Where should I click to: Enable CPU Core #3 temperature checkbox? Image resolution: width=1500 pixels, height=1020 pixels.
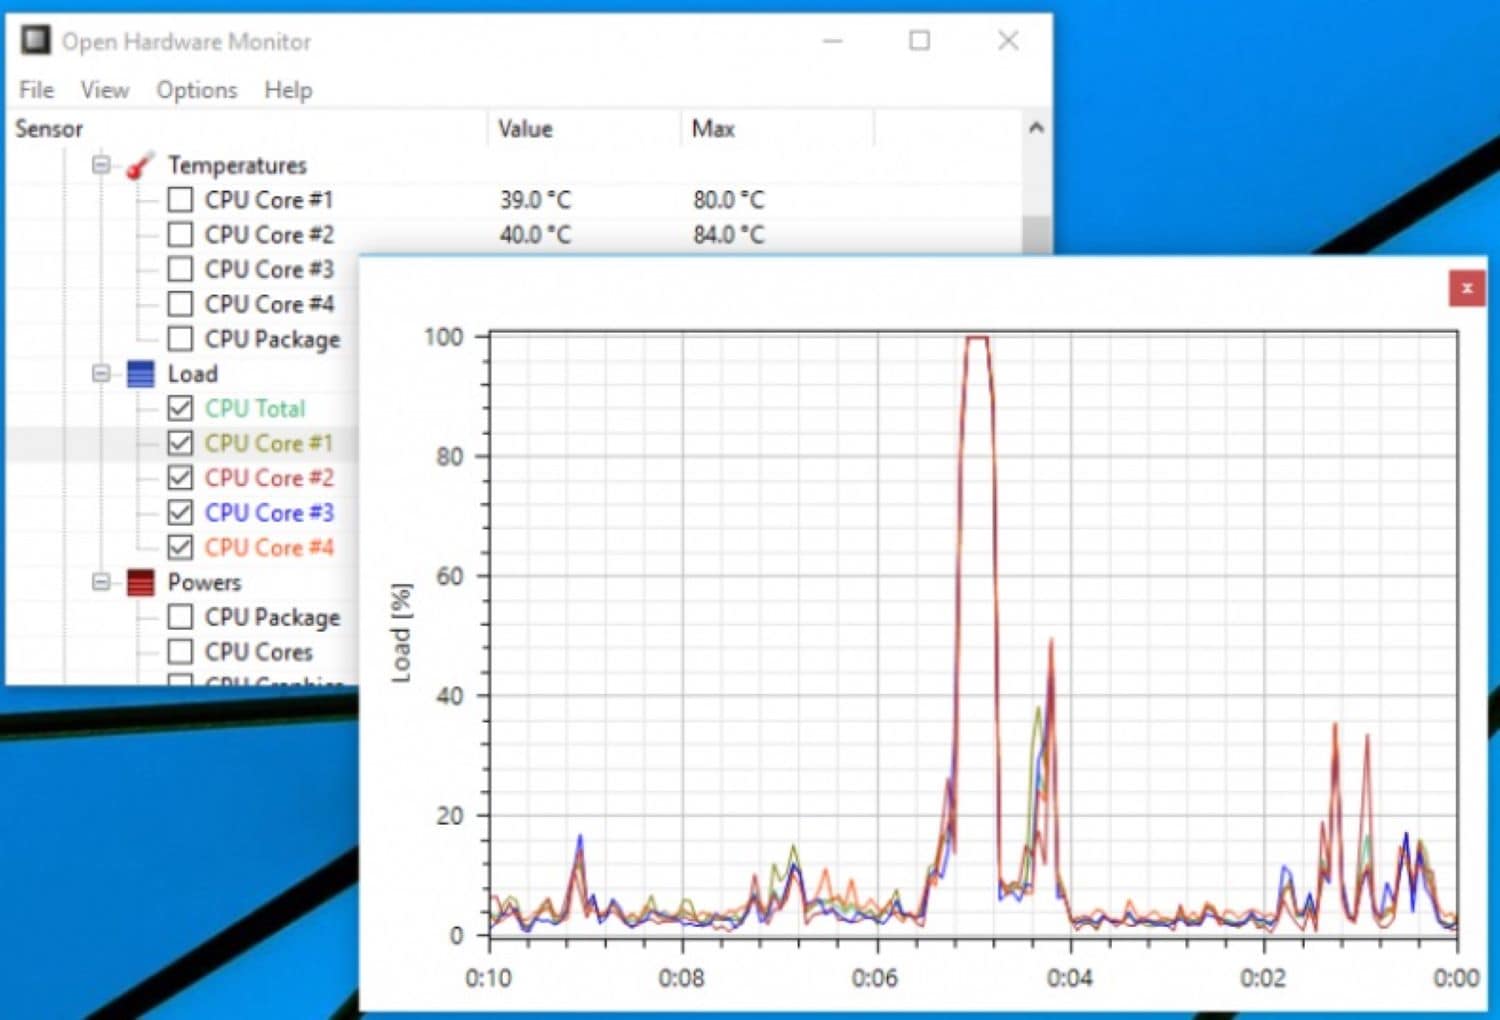click(180, 269)
